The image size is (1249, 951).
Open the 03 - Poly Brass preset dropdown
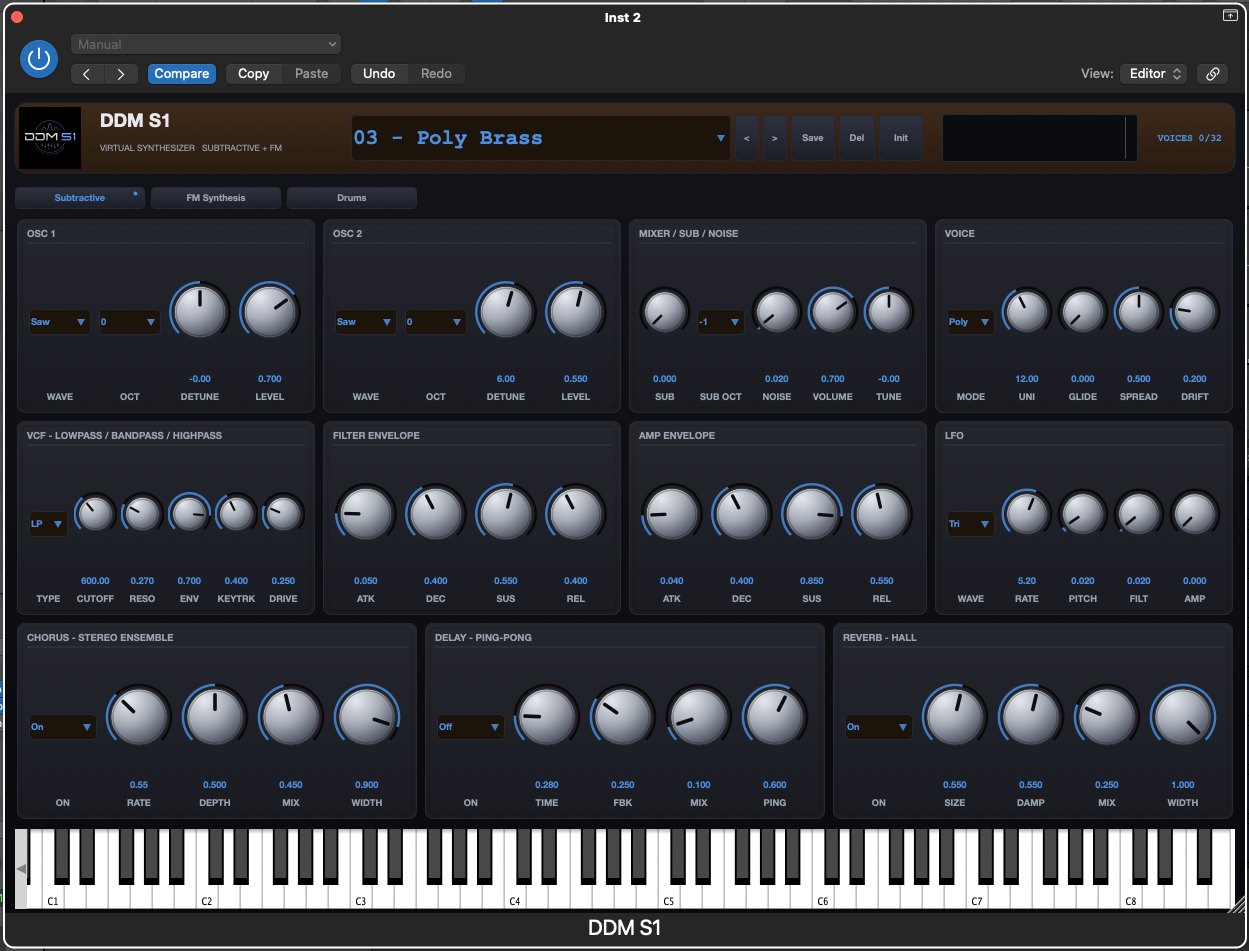[x=540, y=138]
